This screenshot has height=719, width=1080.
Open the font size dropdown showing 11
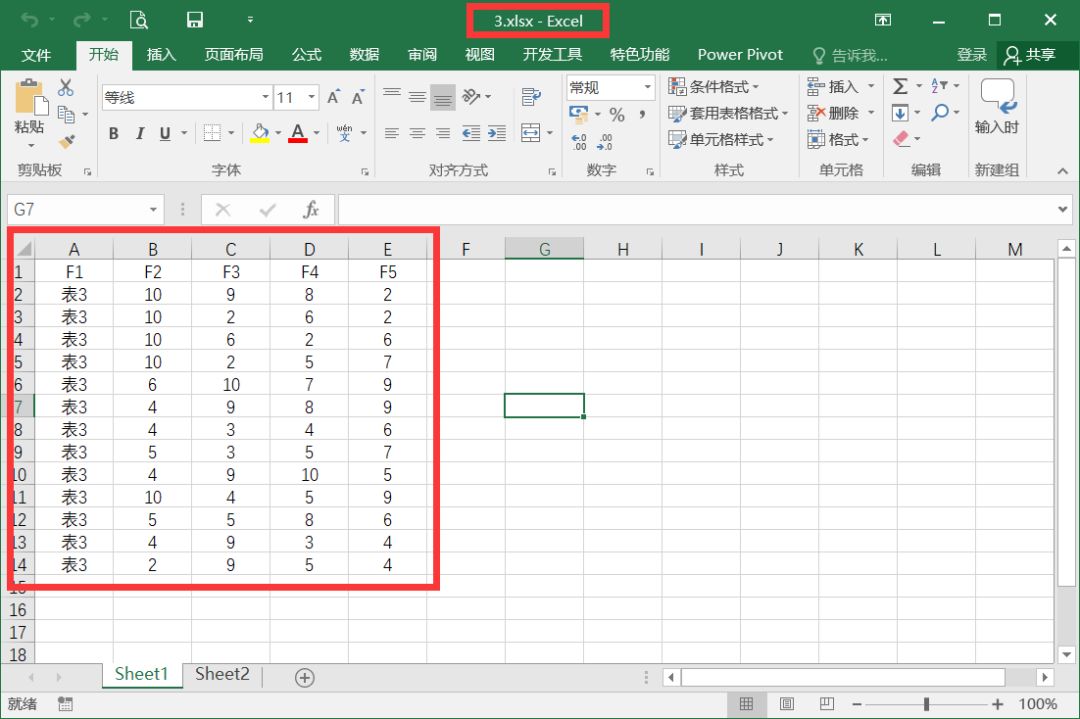(312, 97)
